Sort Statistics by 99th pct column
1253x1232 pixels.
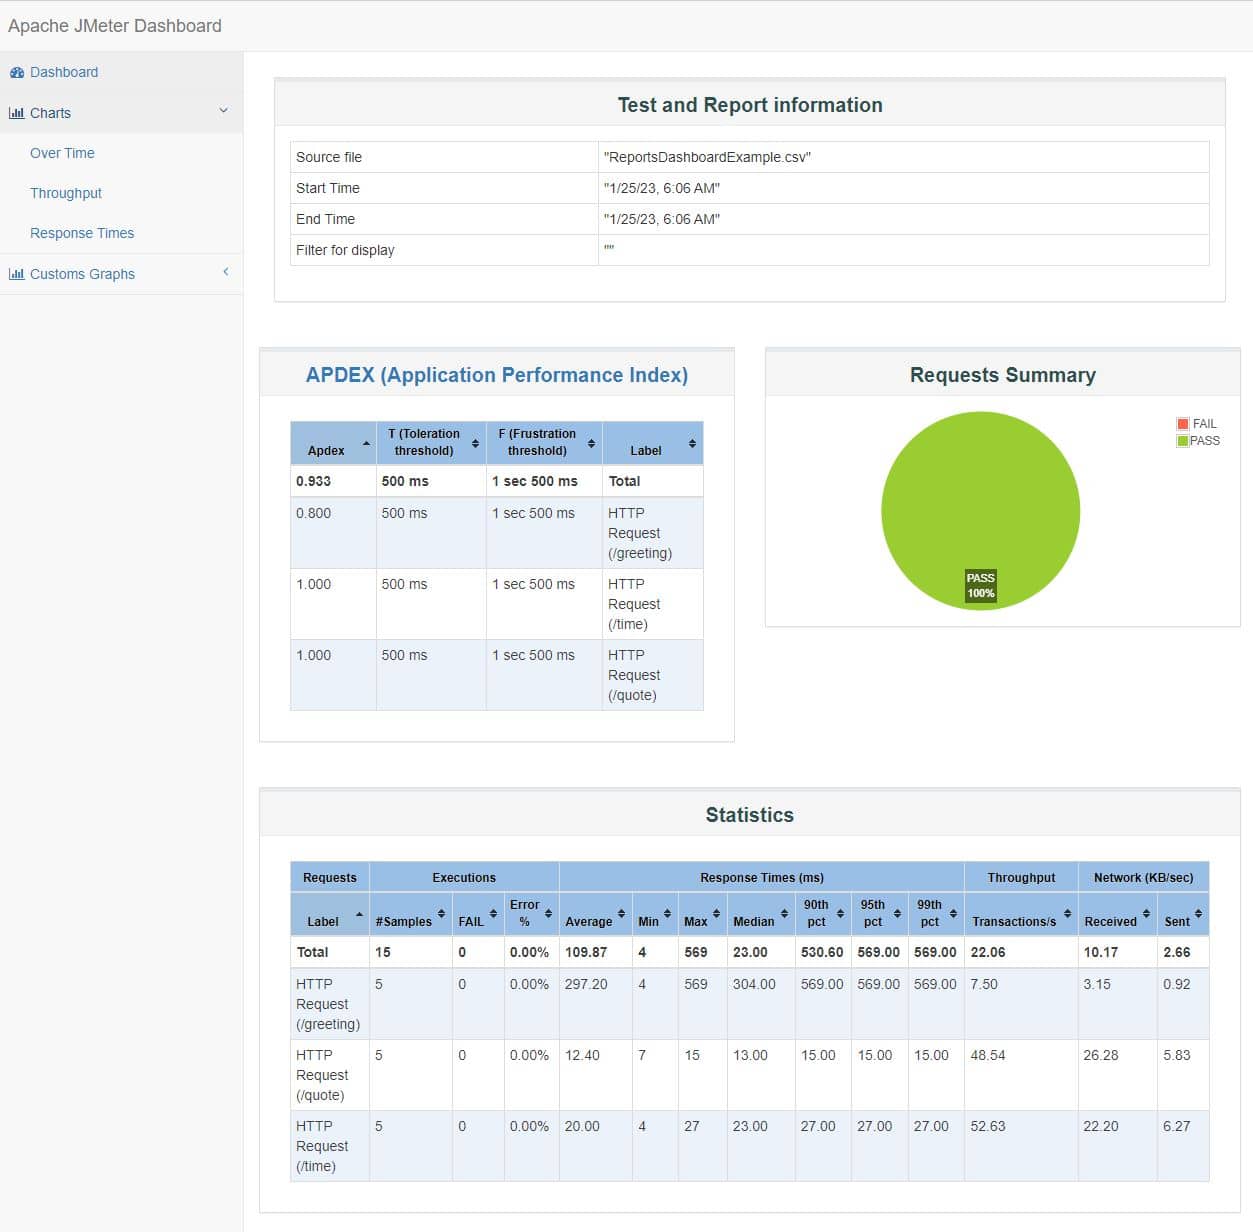[x=936, y=913]
